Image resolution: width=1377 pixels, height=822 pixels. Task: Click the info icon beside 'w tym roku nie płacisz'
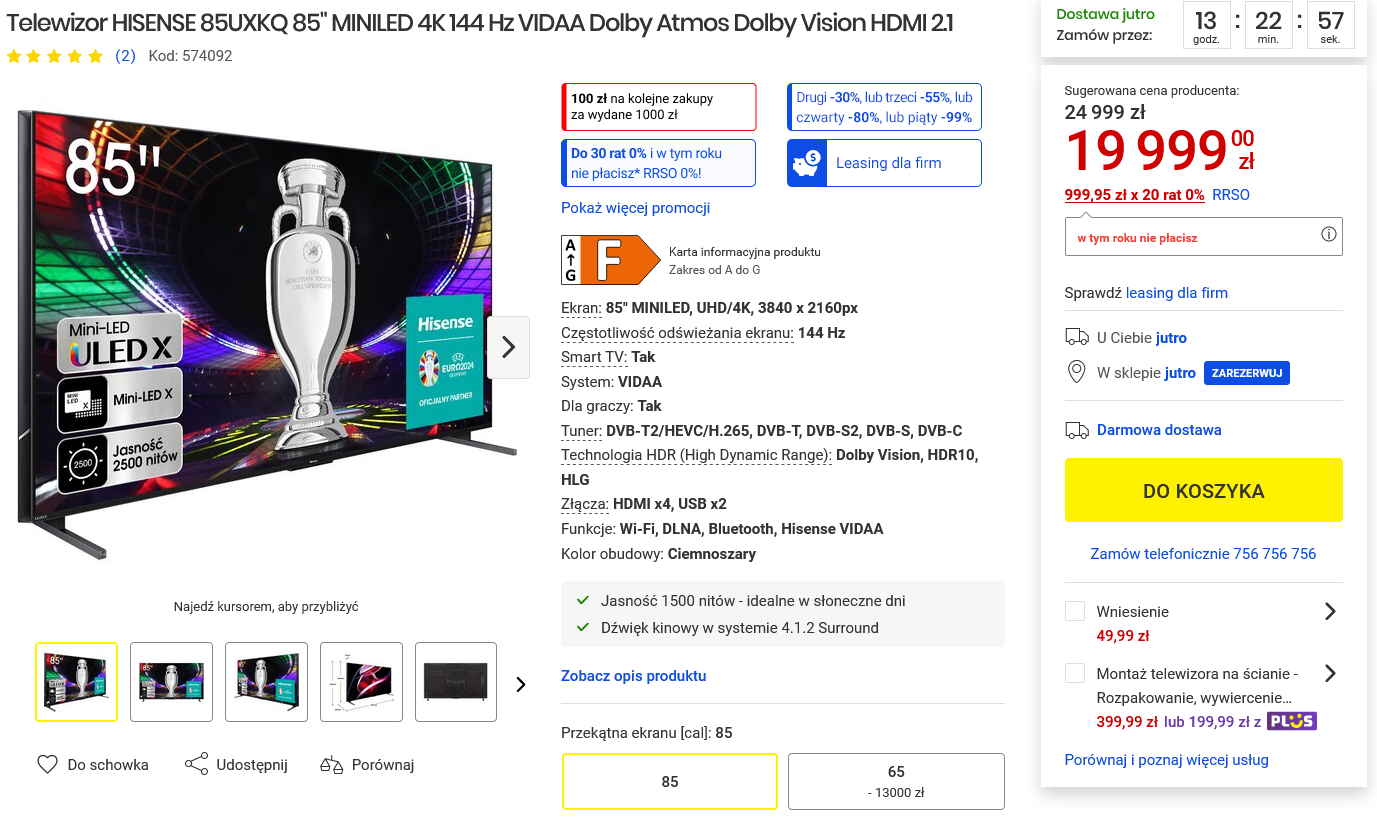click(x=1328, y=235)
